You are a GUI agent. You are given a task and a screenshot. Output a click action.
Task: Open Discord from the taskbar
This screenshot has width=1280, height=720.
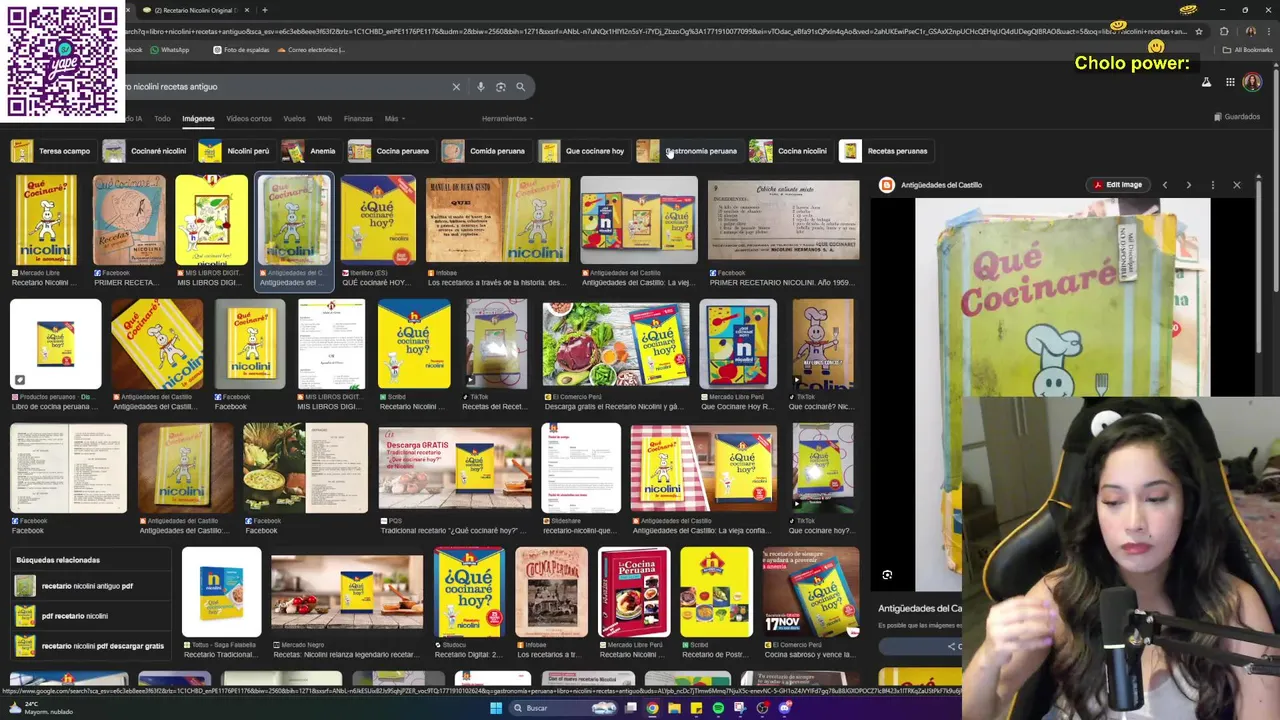click(785, 708)
